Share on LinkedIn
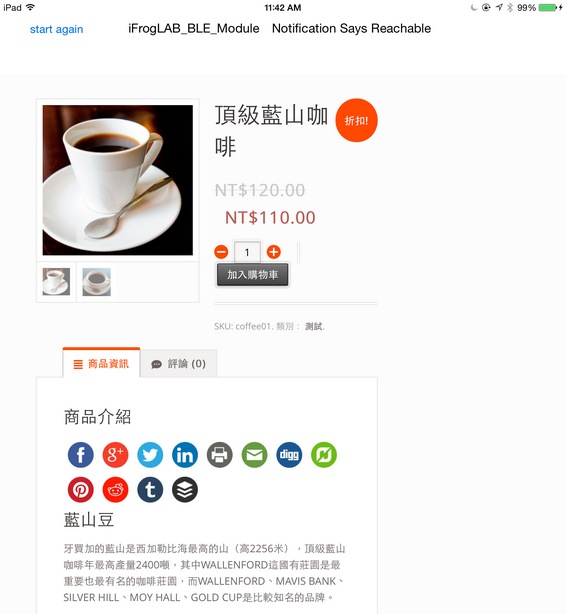 click(x=185, y=455)
